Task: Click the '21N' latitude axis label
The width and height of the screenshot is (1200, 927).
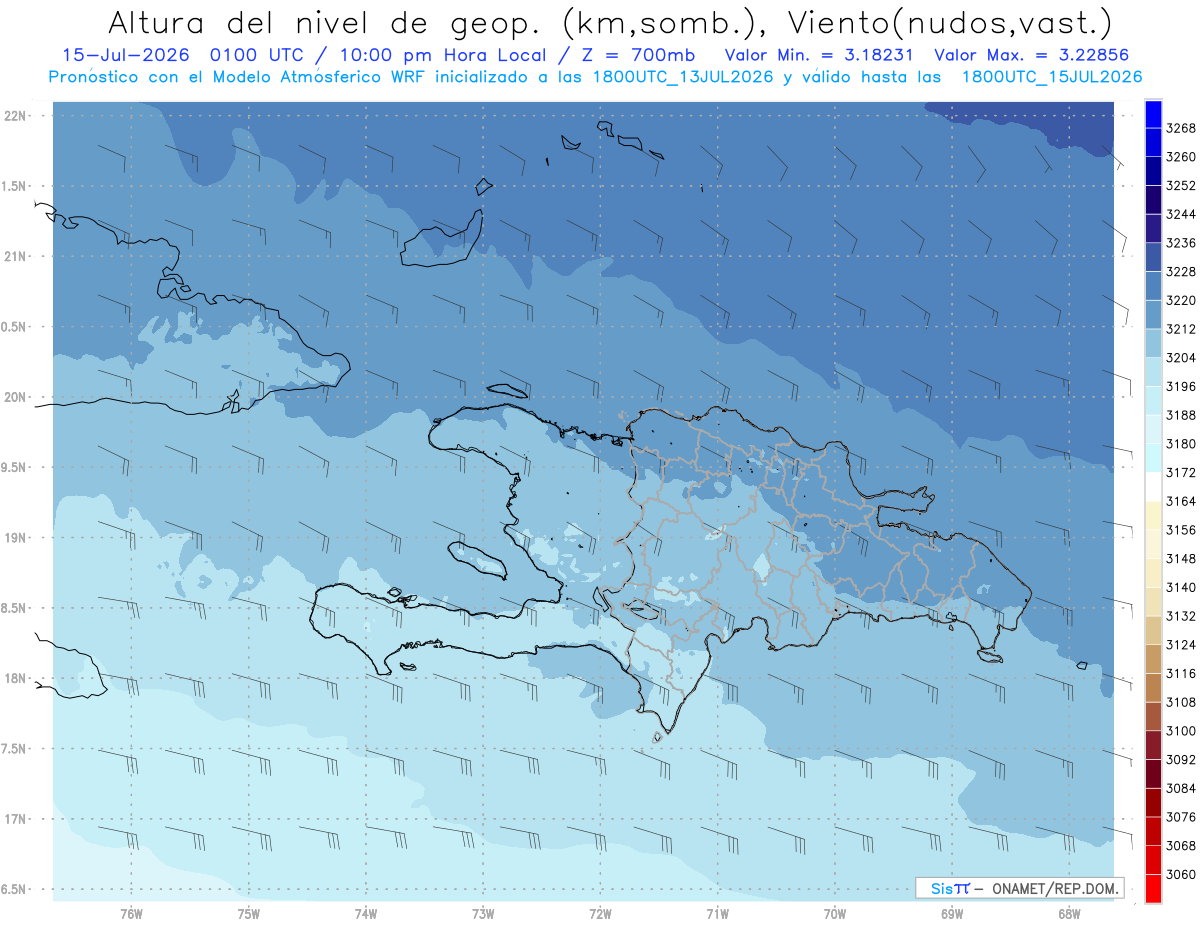Action: click(17, 257)
